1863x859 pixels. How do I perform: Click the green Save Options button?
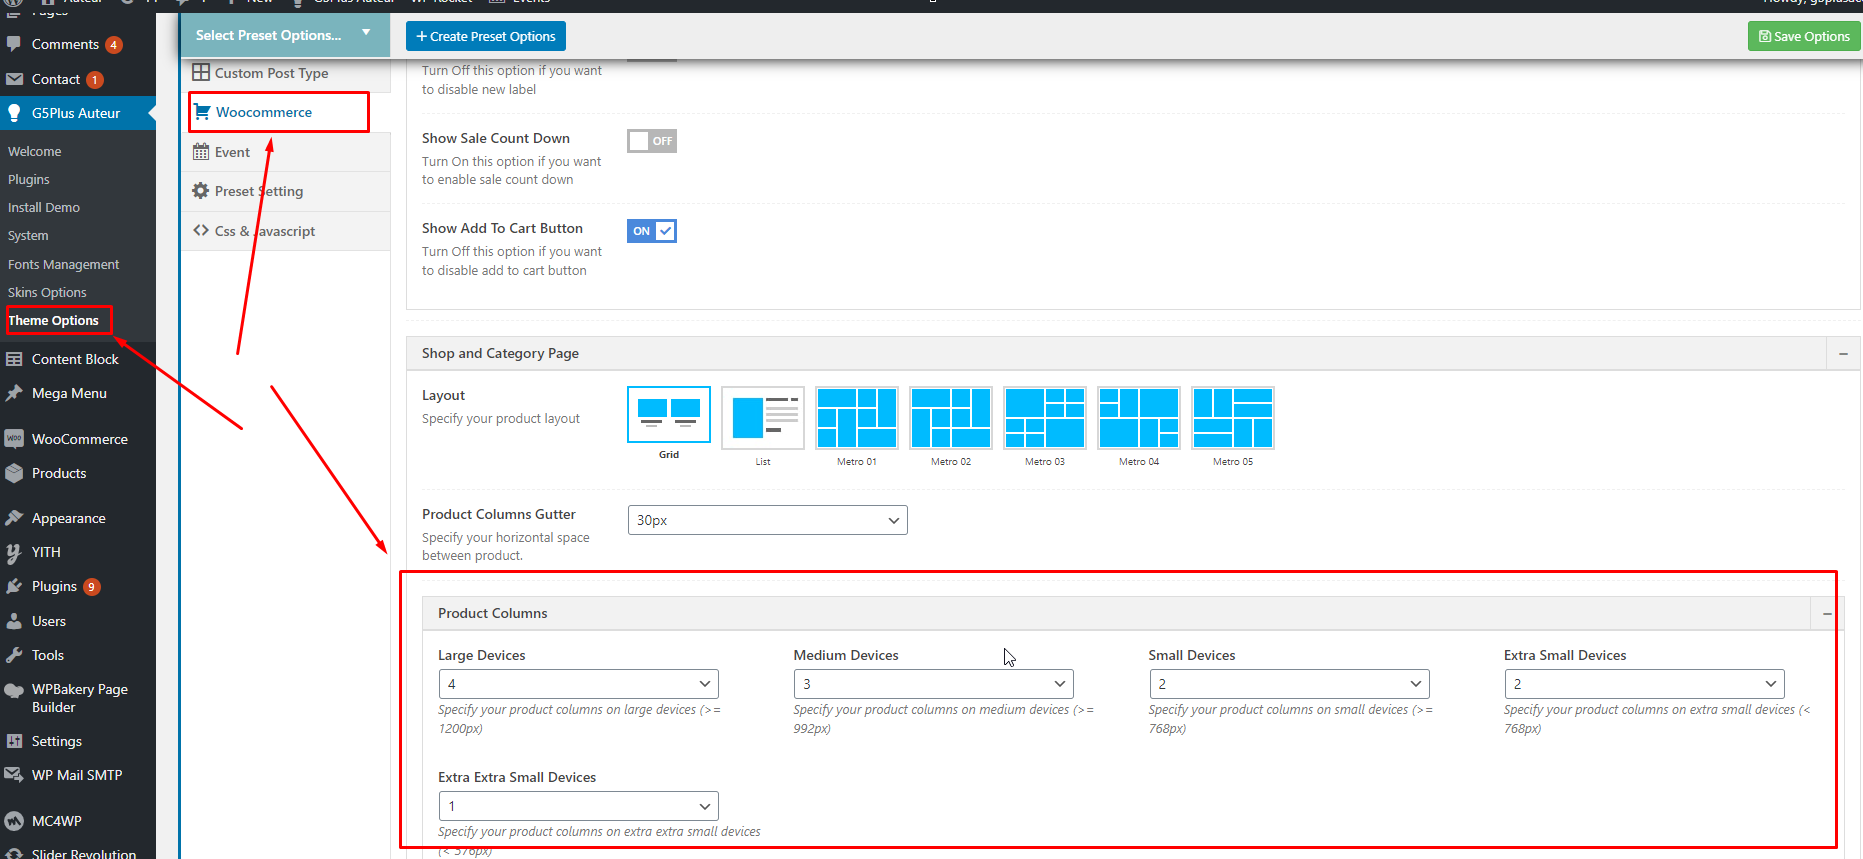coord(1804,36)
